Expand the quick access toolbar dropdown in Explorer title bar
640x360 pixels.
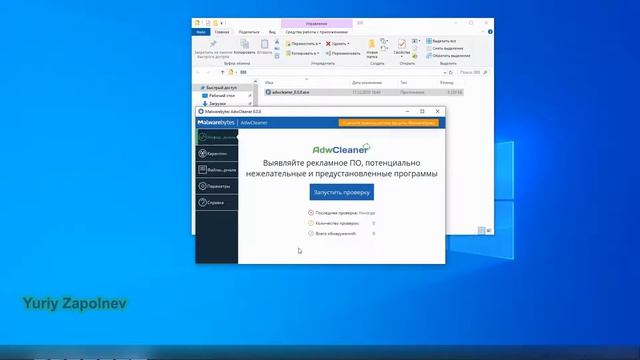222,23
